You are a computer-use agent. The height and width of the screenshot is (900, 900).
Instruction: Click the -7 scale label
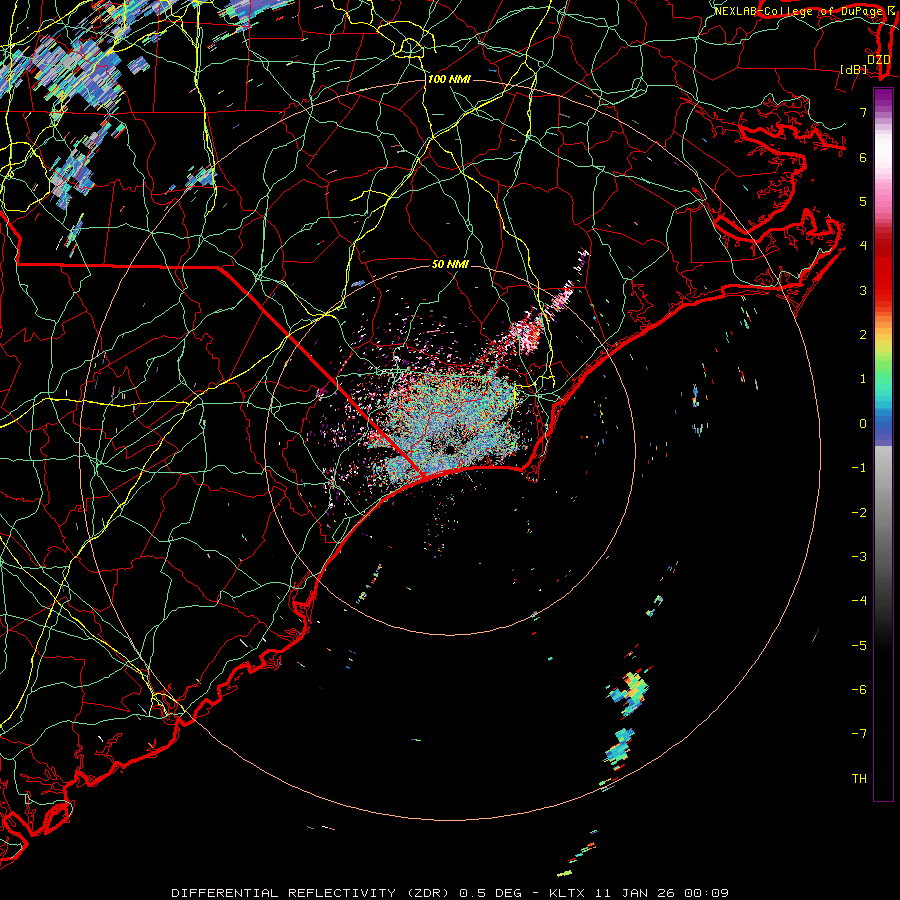[859, 734]
